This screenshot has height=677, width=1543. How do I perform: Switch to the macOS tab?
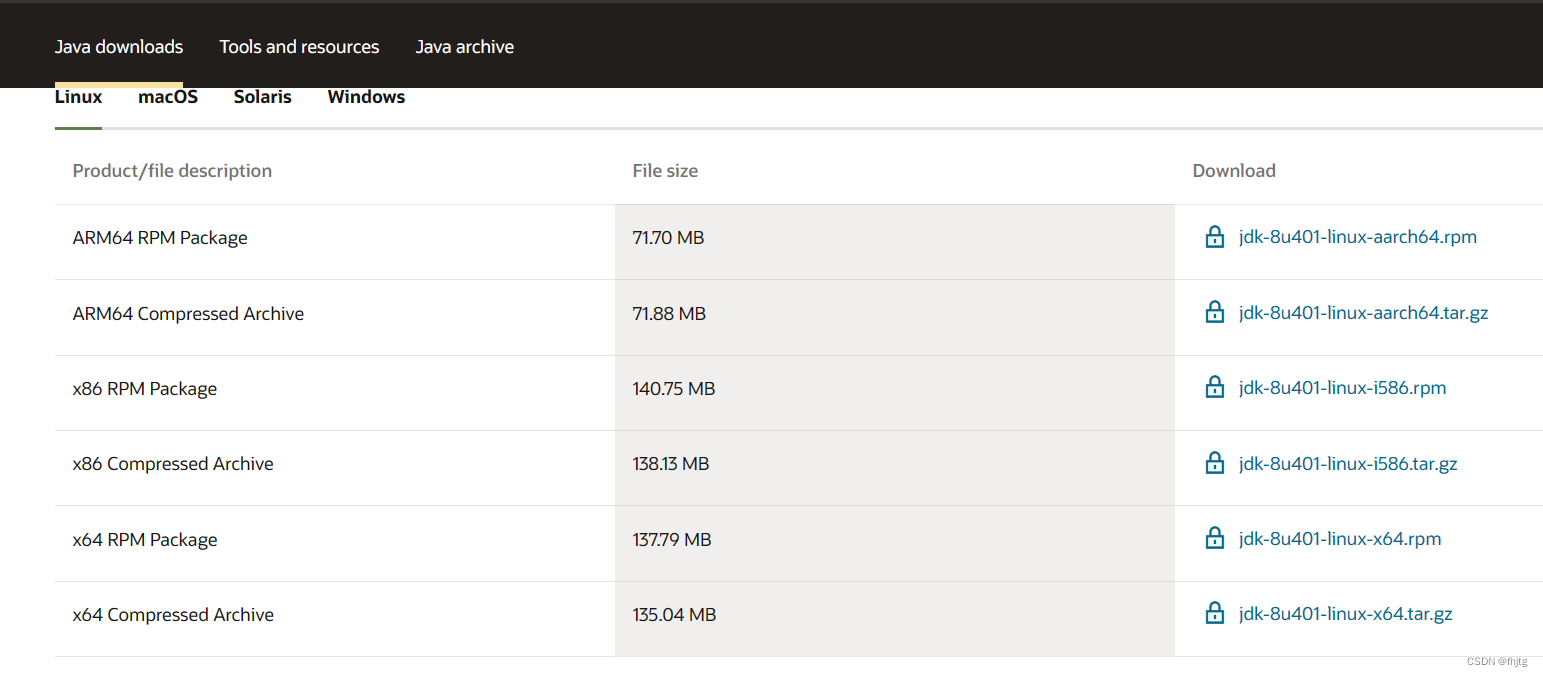click(x=168, y=97)
